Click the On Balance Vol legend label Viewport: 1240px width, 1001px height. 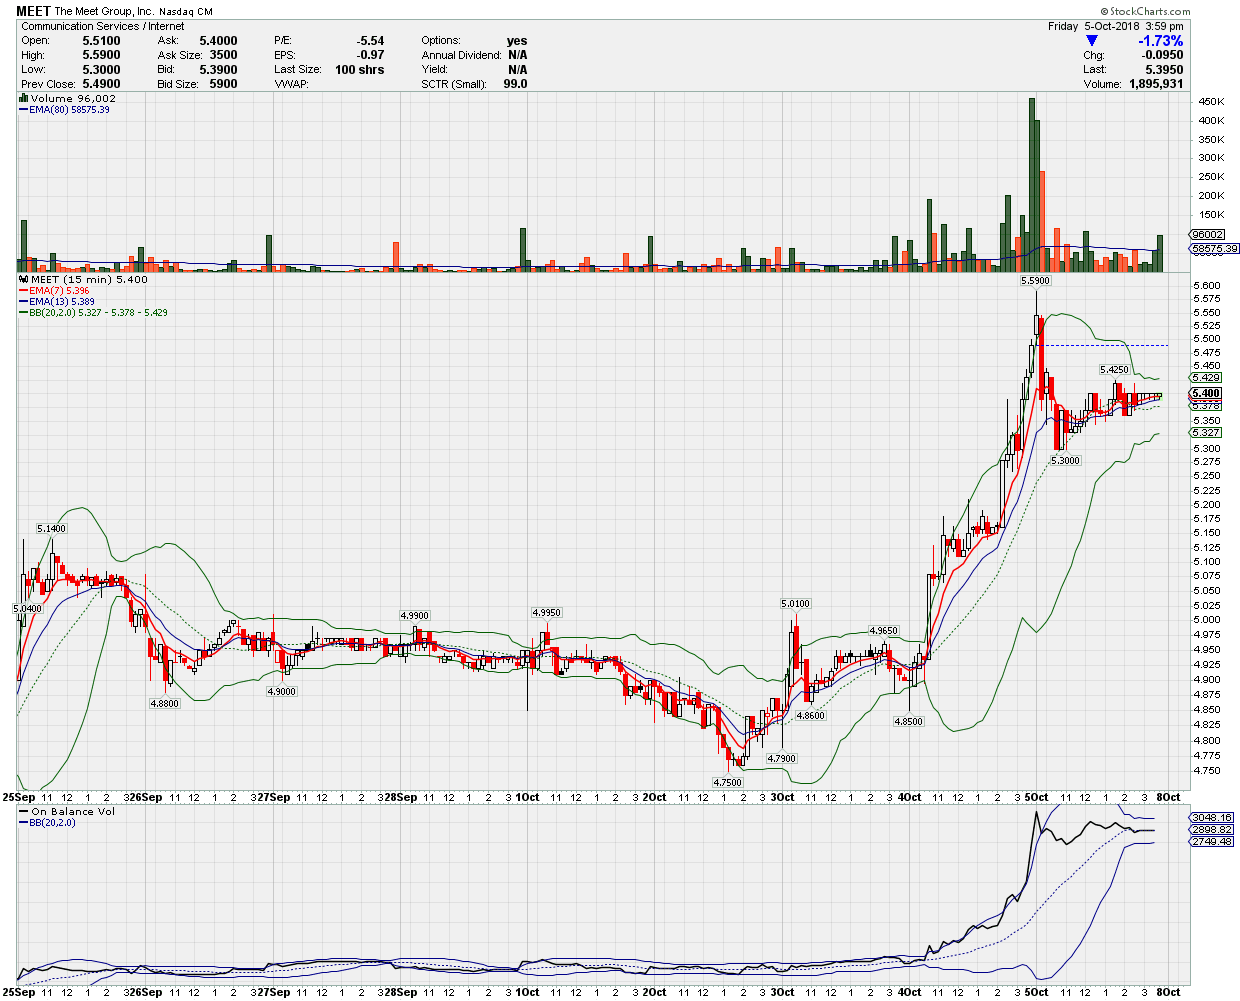pos(67,811)
